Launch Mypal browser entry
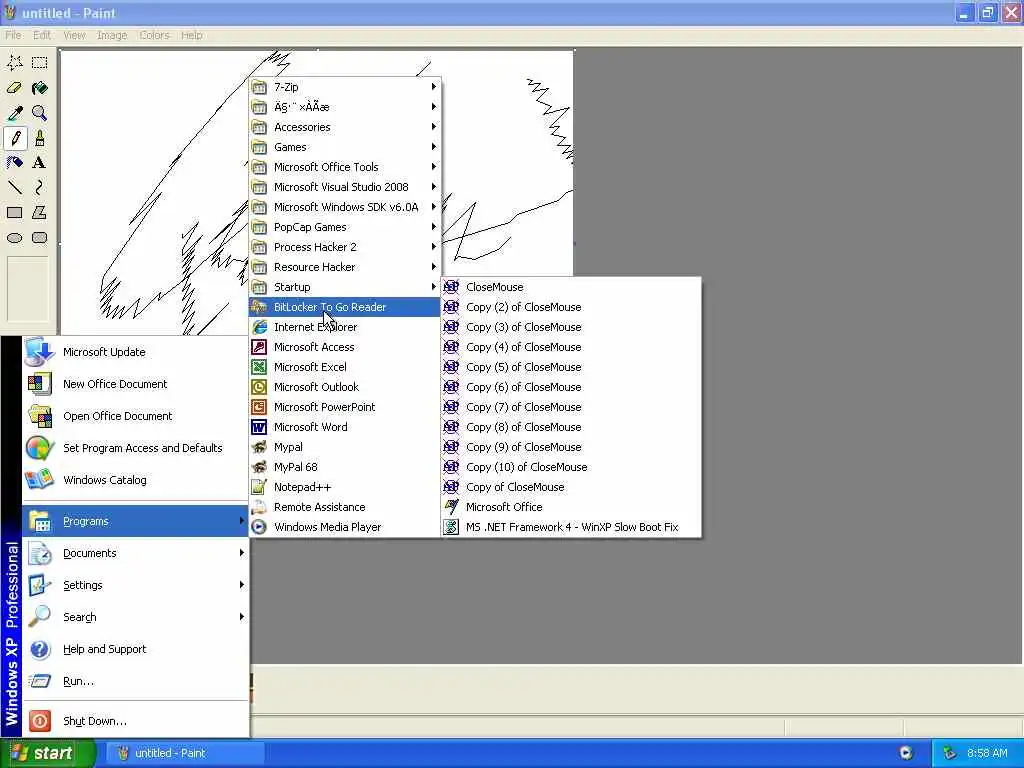The width and height of the screenshot is (1024, 768). [x=345, y=447]
